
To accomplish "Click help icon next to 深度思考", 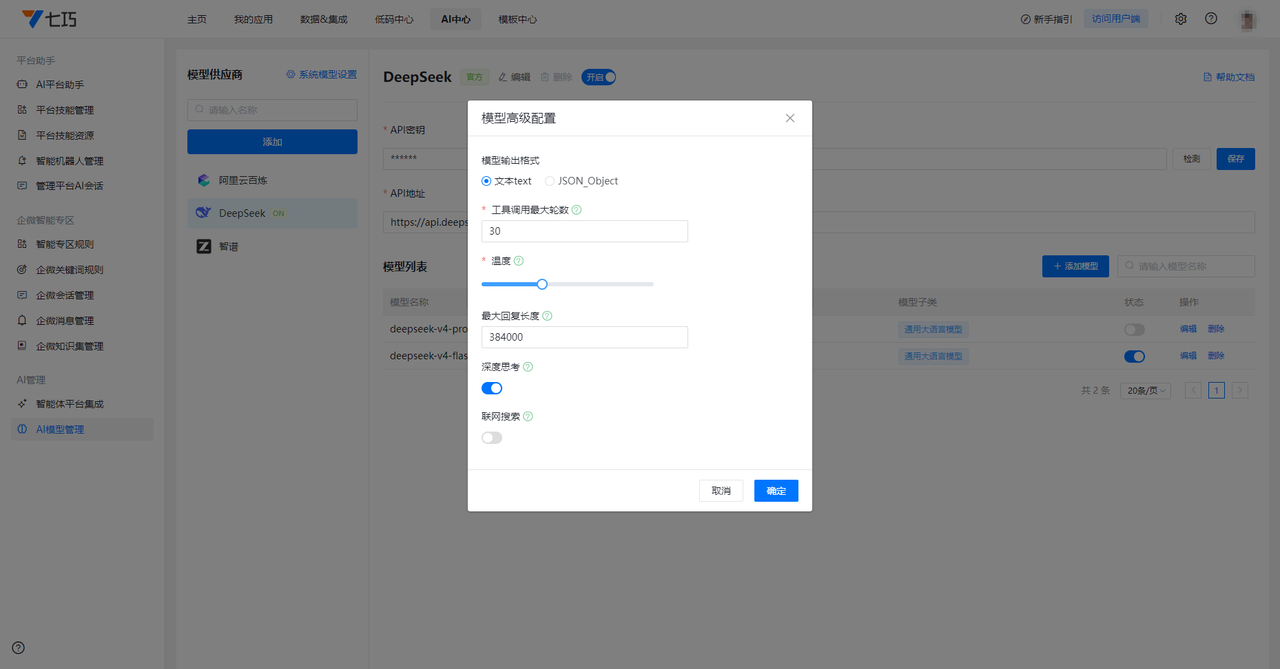I will [528, 367].
